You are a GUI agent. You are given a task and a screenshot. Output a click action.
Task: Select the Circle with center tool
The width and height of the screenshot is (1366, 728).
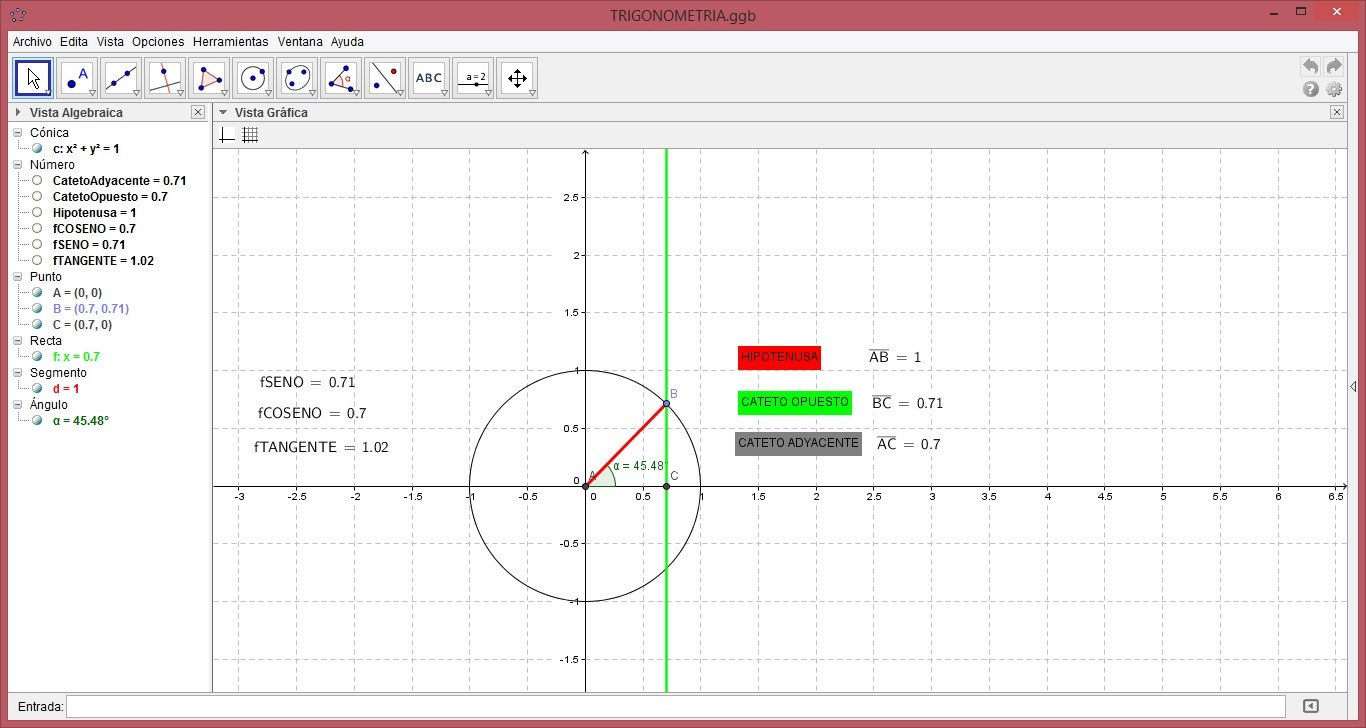[x=252, y=77]
